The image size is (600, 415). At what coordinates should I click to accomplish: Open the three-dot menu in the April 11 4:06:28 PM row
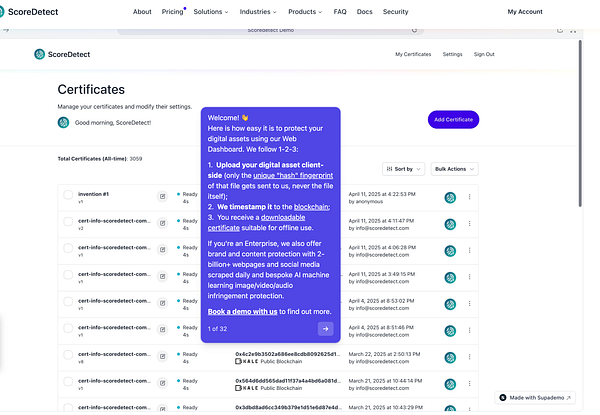coord(469,250)
